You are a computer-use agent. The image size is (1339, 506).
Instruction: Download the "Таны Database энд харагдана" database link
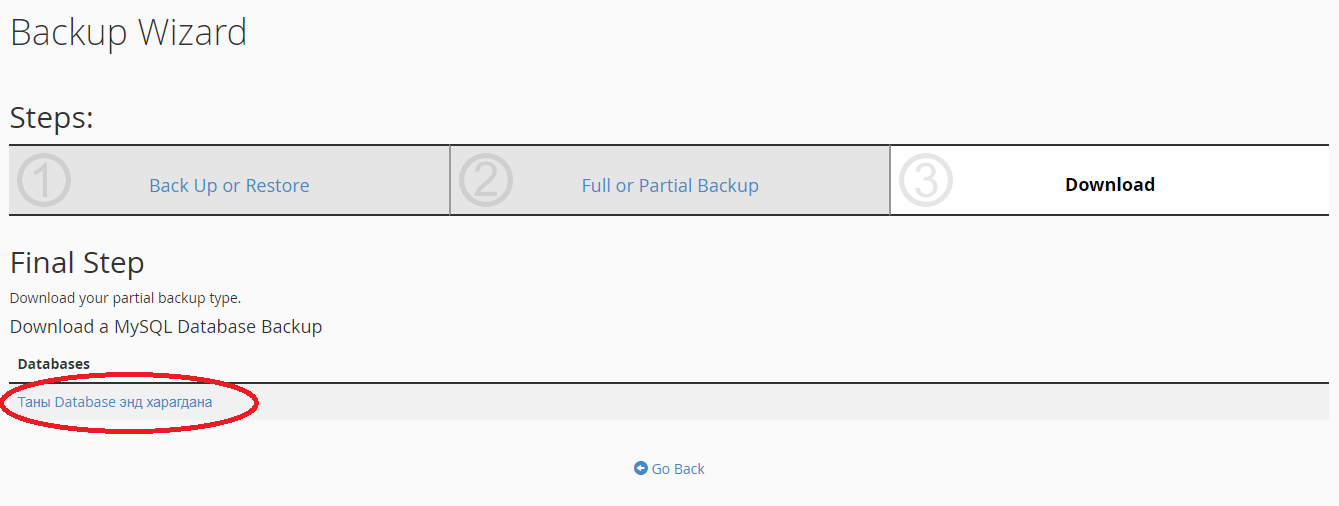point(115,402)
